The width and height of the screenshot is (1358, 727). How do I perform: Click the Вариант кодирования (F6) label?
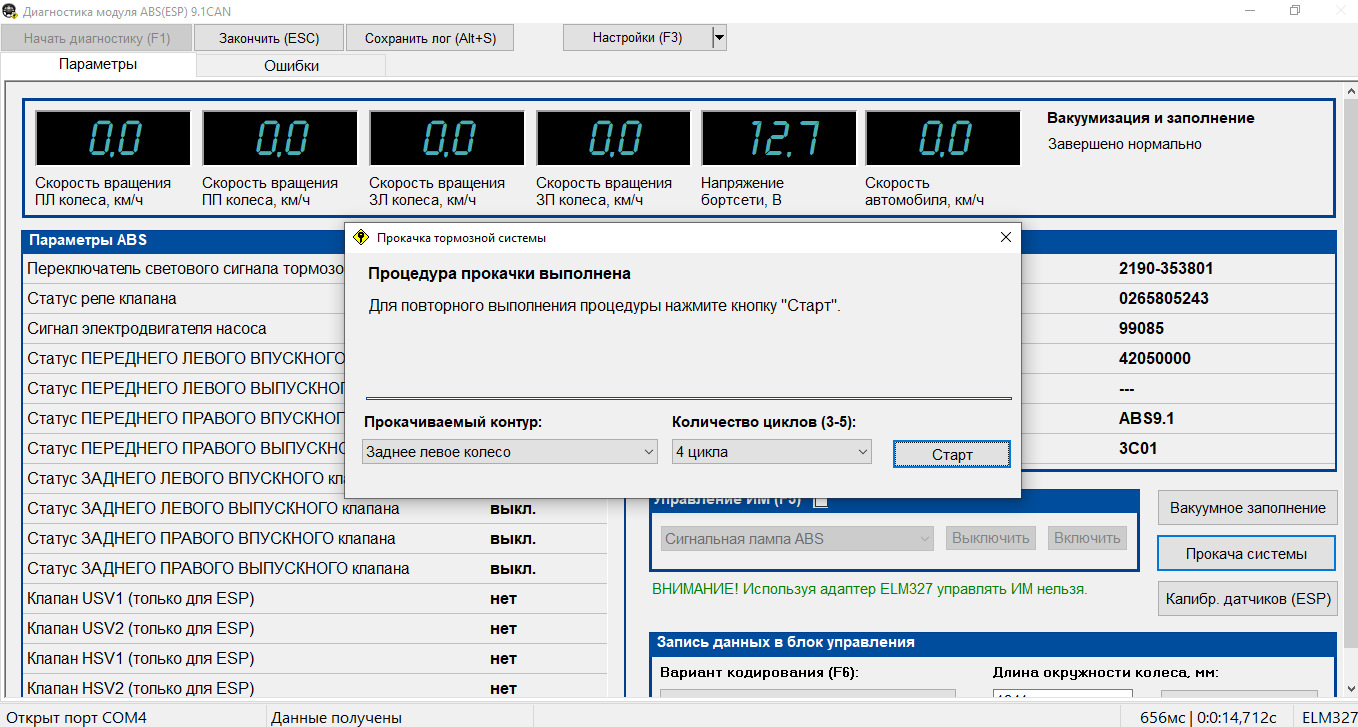click(x=759, y=672)
